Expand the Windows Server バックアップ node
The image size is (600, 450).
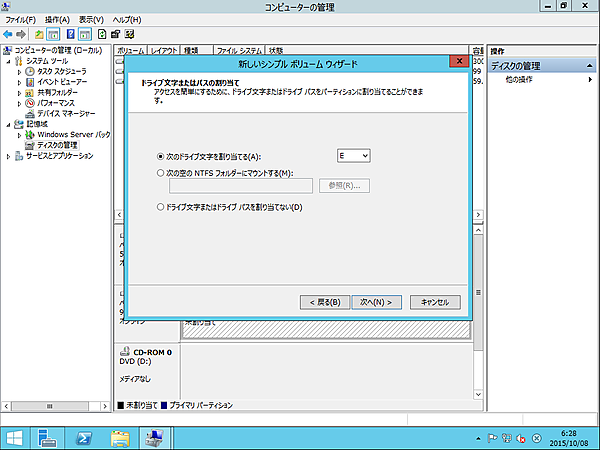[19, 135]
